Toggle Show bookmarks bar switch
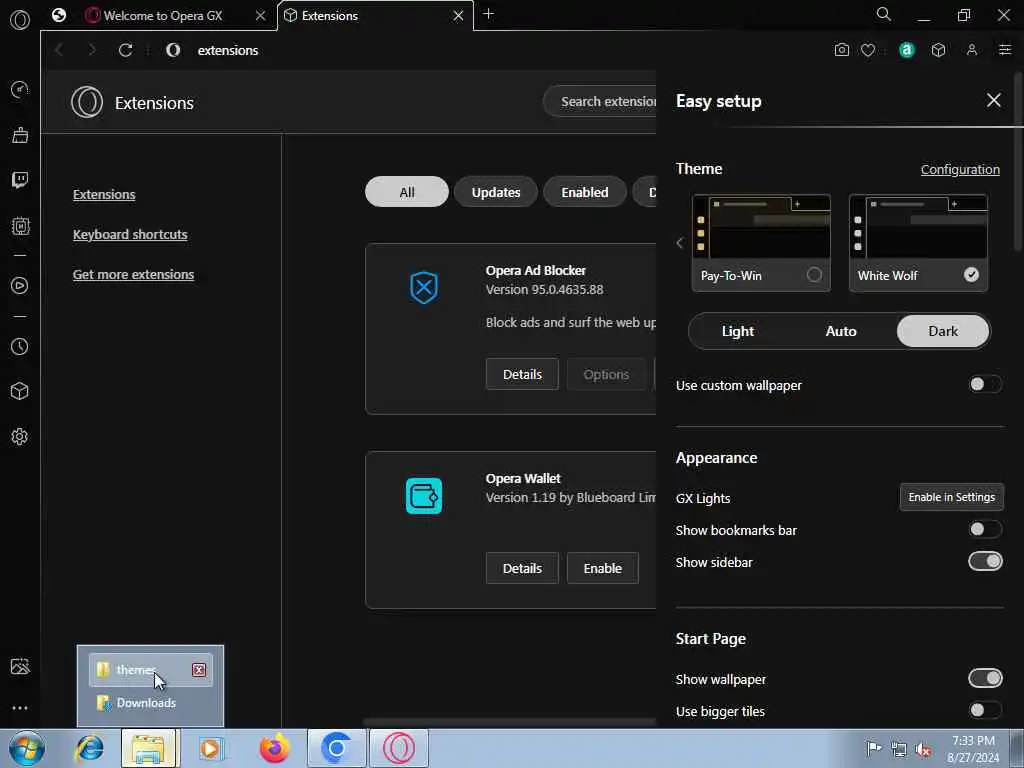 pyautogui.click(x=985, y=529)
